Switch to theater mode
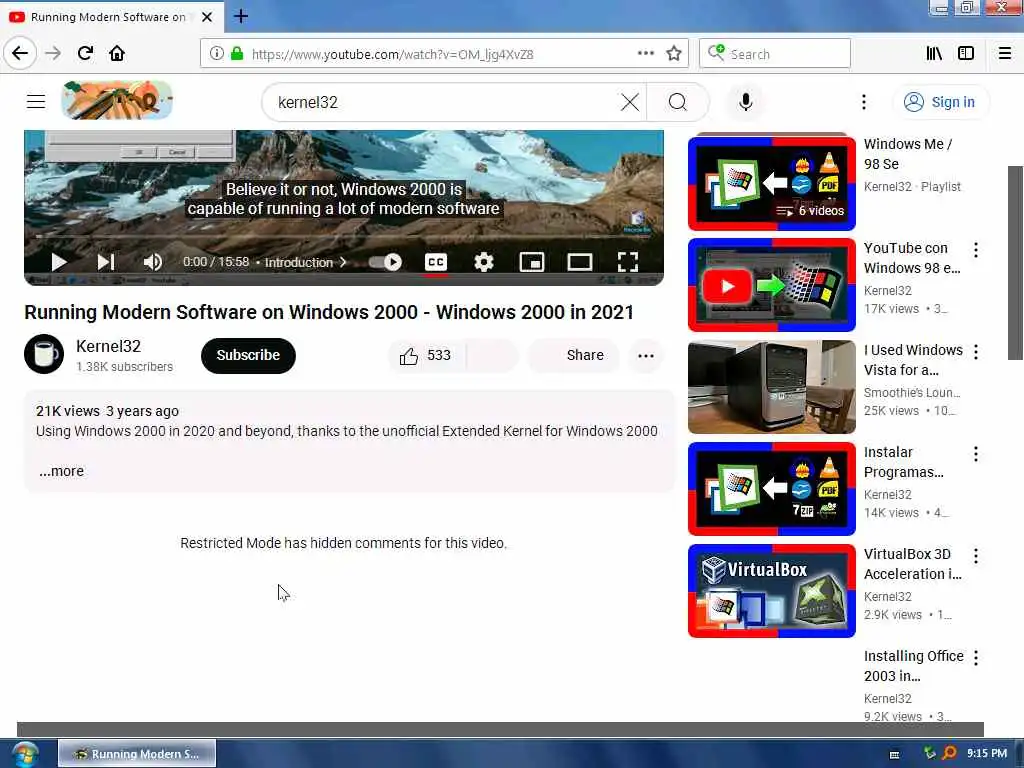Image resolution: width=1024 pixels, height=768 pixels. tap(579, 263)
